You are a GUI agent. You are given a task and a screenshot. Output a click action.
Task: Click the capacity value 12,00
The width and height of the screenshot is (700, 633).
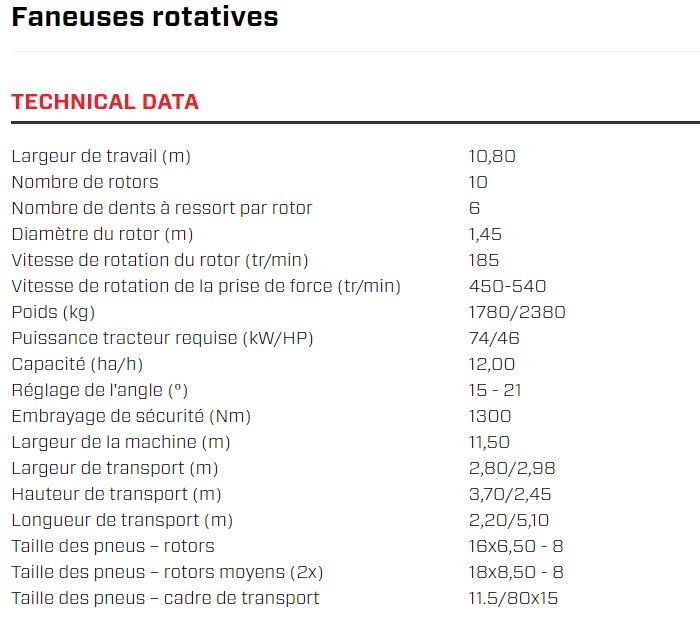click(492, 364)
